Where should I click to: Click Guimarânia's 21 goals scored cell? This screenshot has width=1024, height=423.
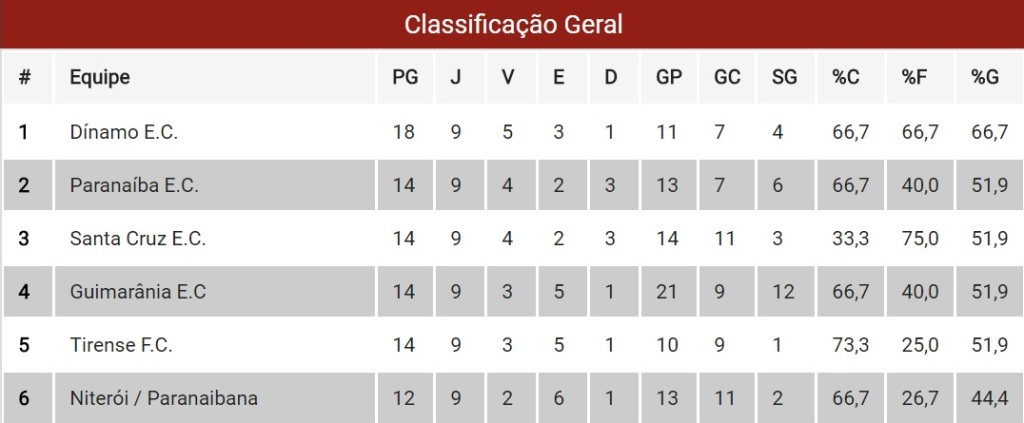click(x=668, y=292)
